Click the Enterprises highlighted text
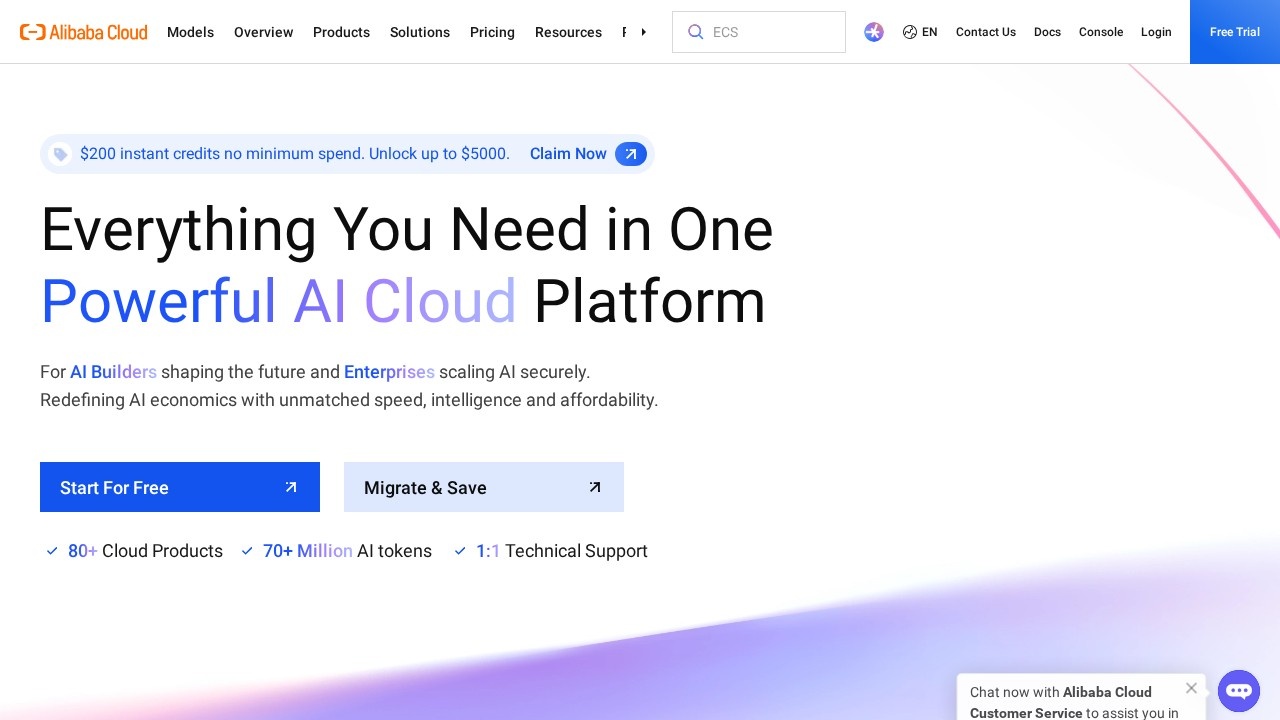 389,372
